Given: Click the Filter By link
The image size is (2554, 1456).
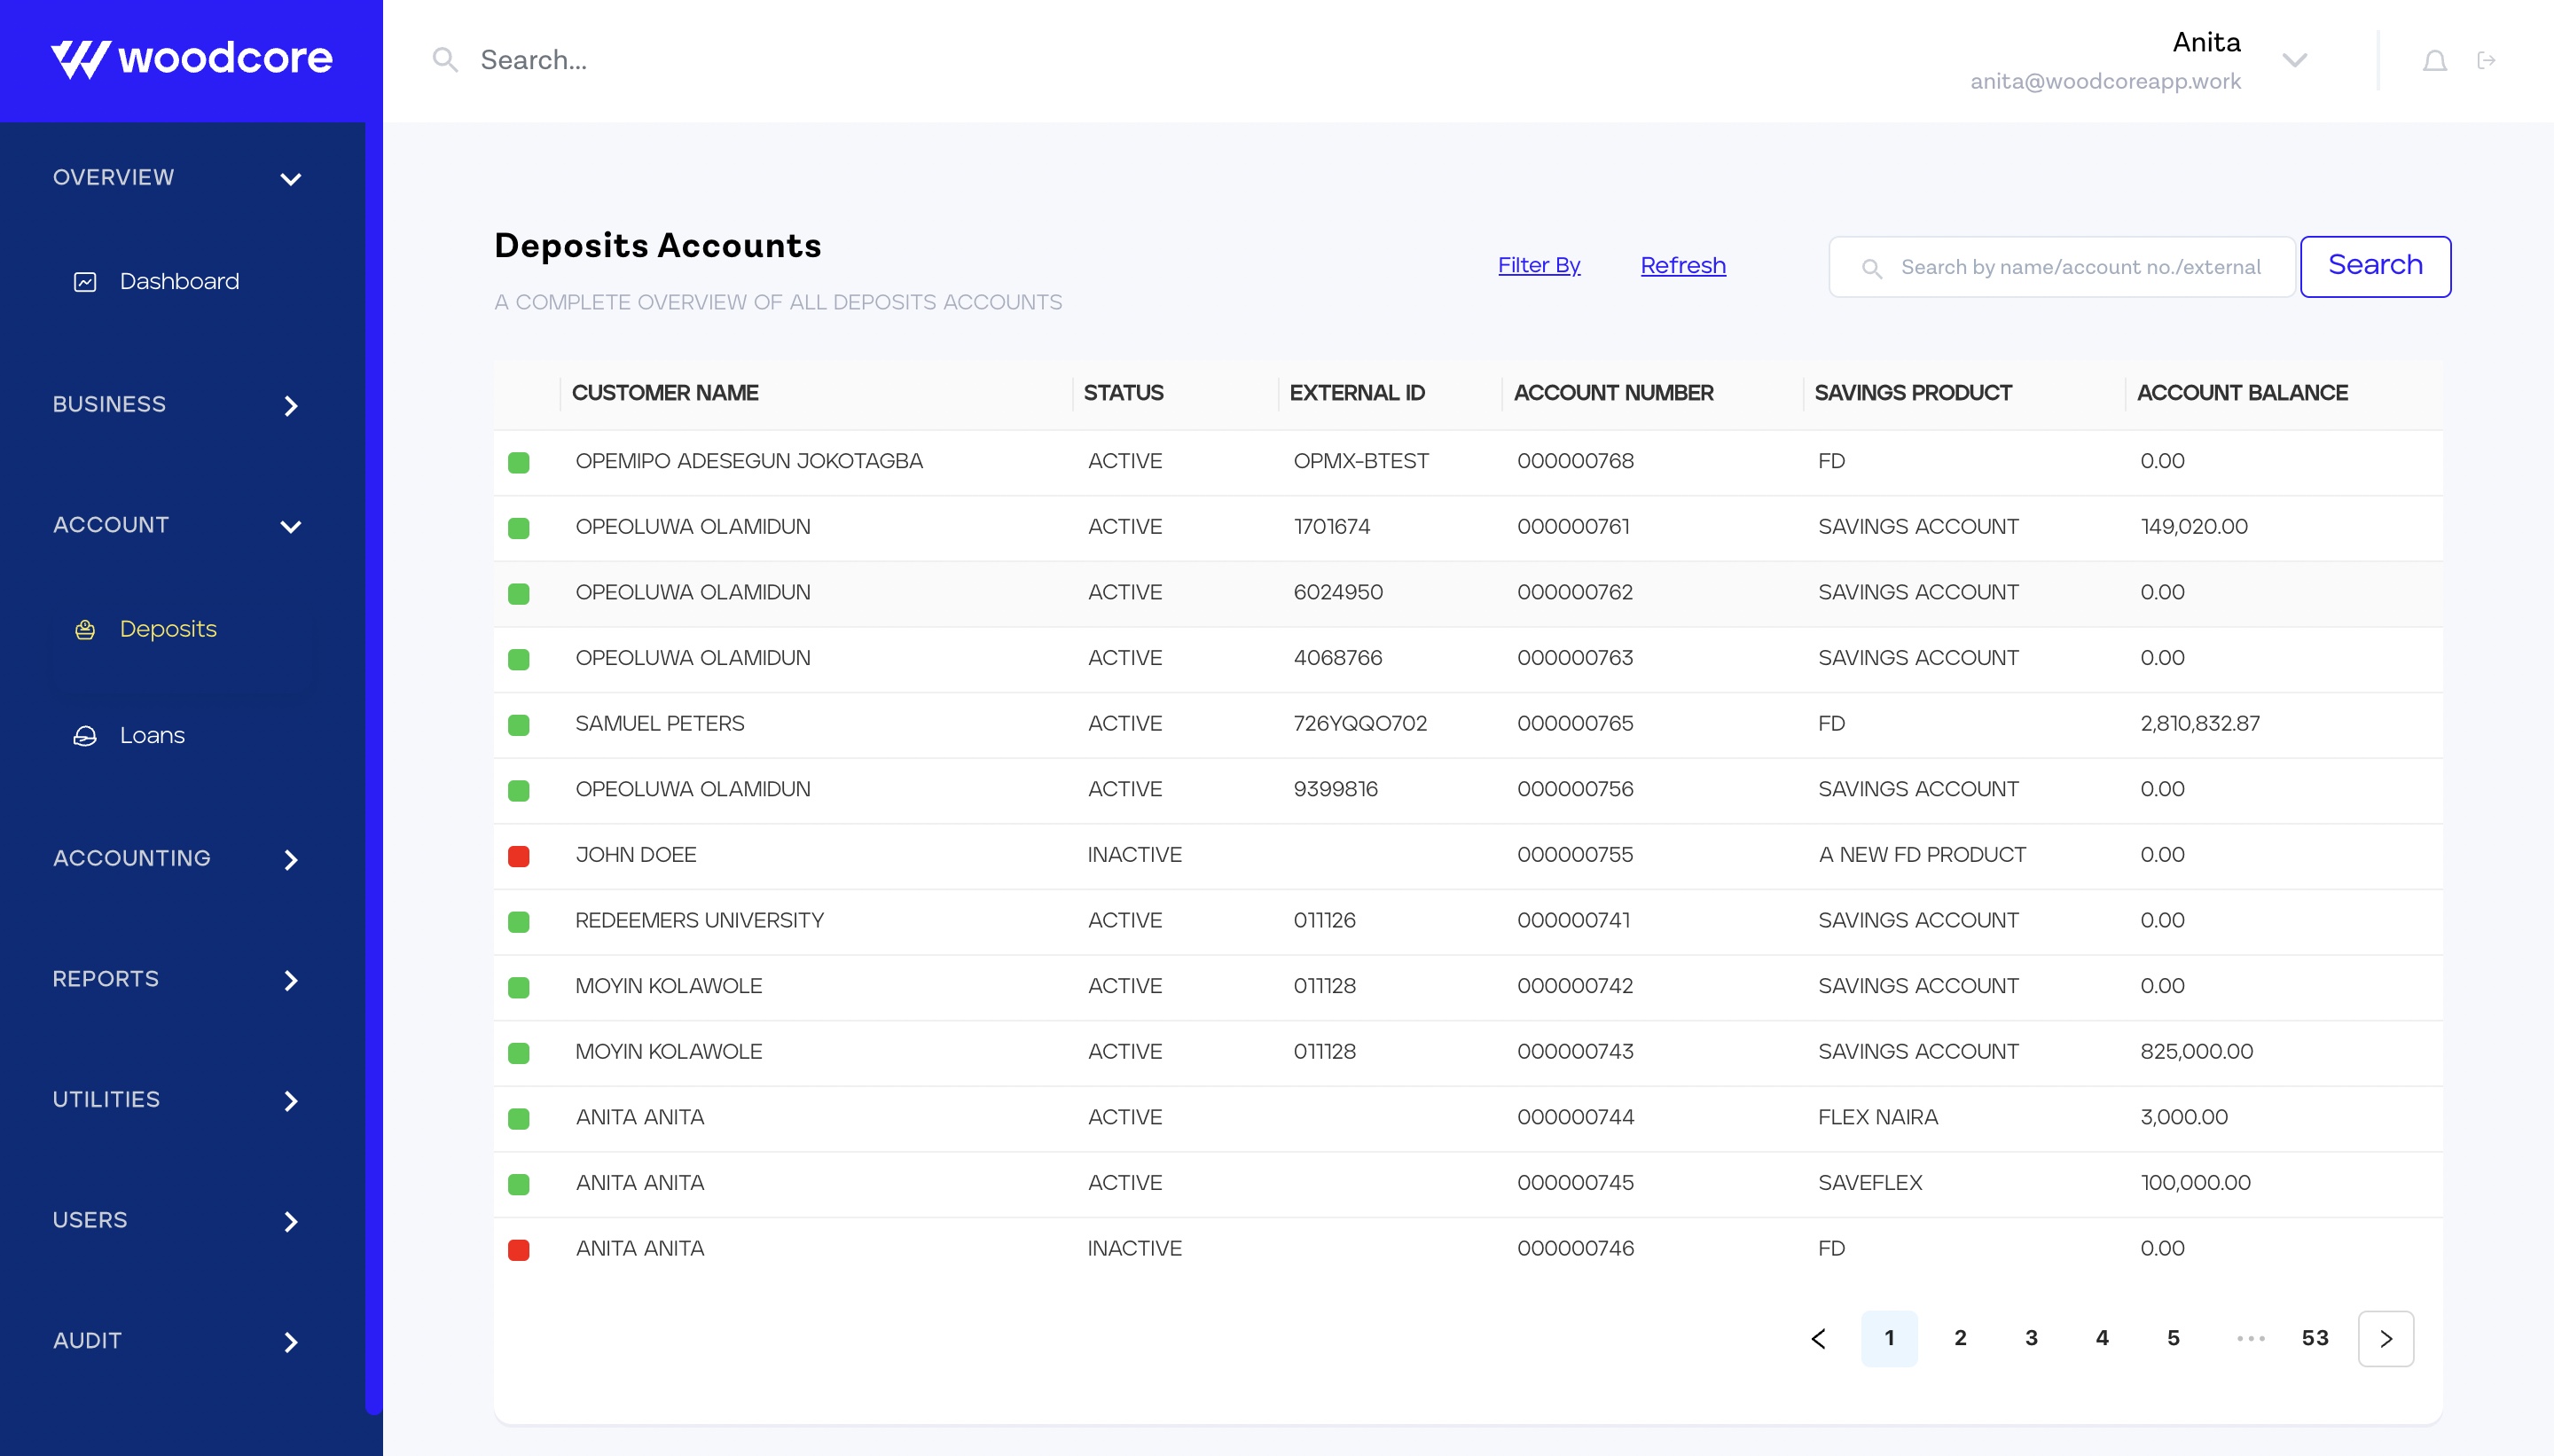Looking at the screenshot, I should [x=1538, y=265].
